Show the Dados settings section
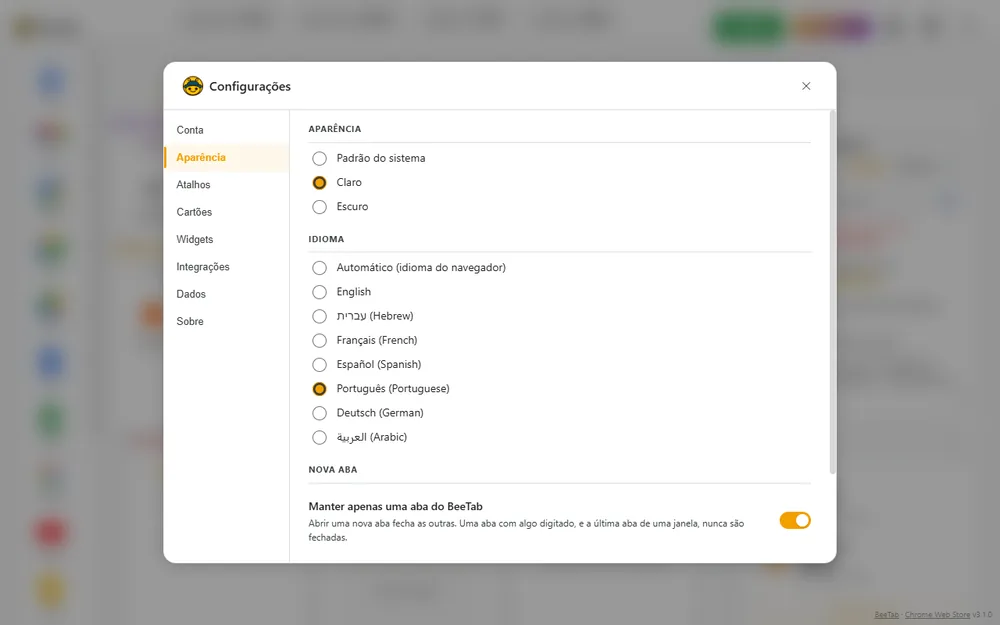Viewport: 1000px width, 625px height. [x=226, y=295]
